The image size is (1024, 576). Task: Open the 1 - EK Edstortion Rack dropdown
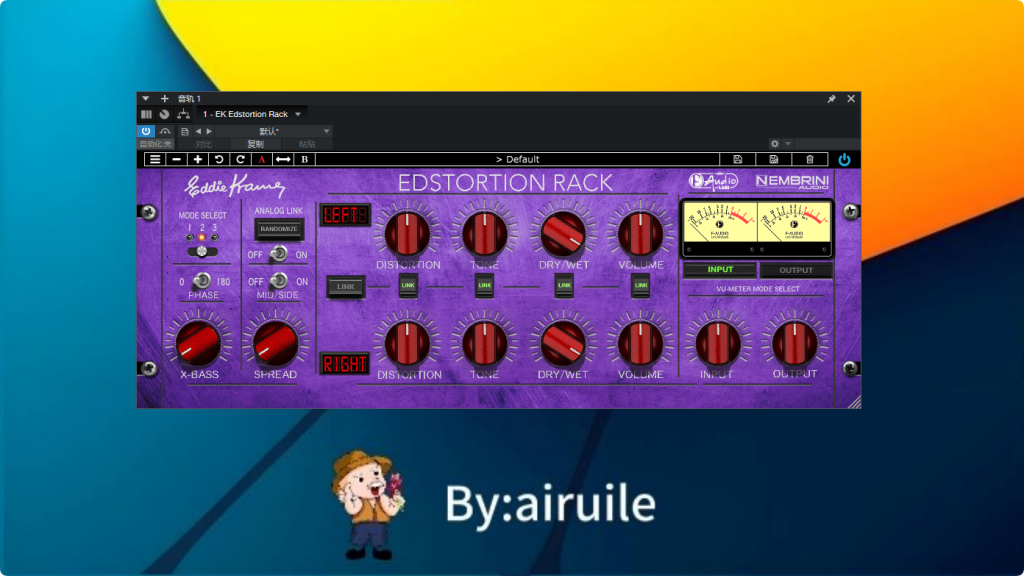[x=251, y=114]
